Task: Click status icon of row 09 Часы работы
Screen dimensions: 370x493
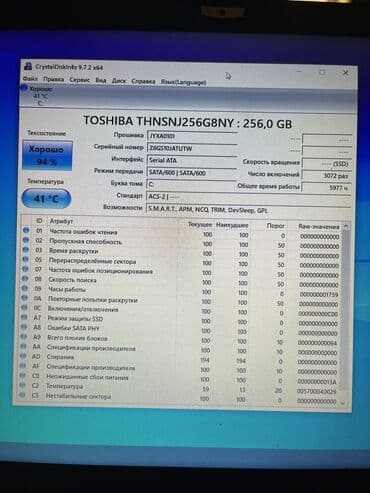Action: click(x=25, y=288)
